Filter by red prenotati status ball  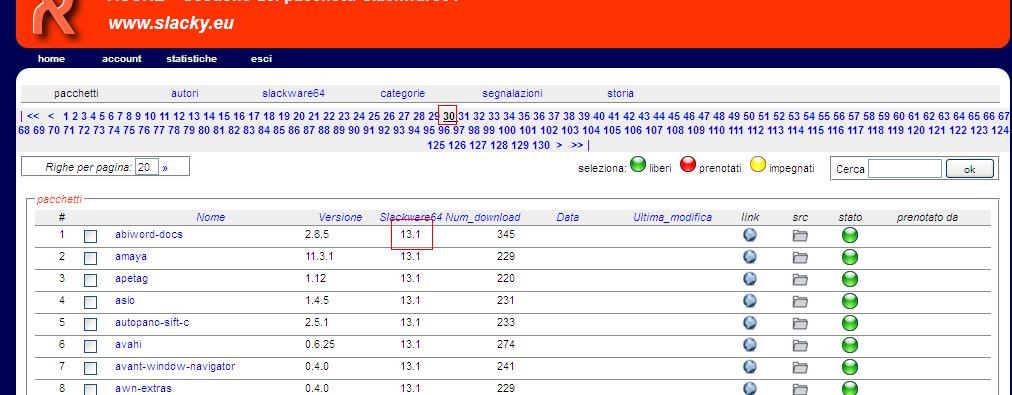[x=688, y=165]
